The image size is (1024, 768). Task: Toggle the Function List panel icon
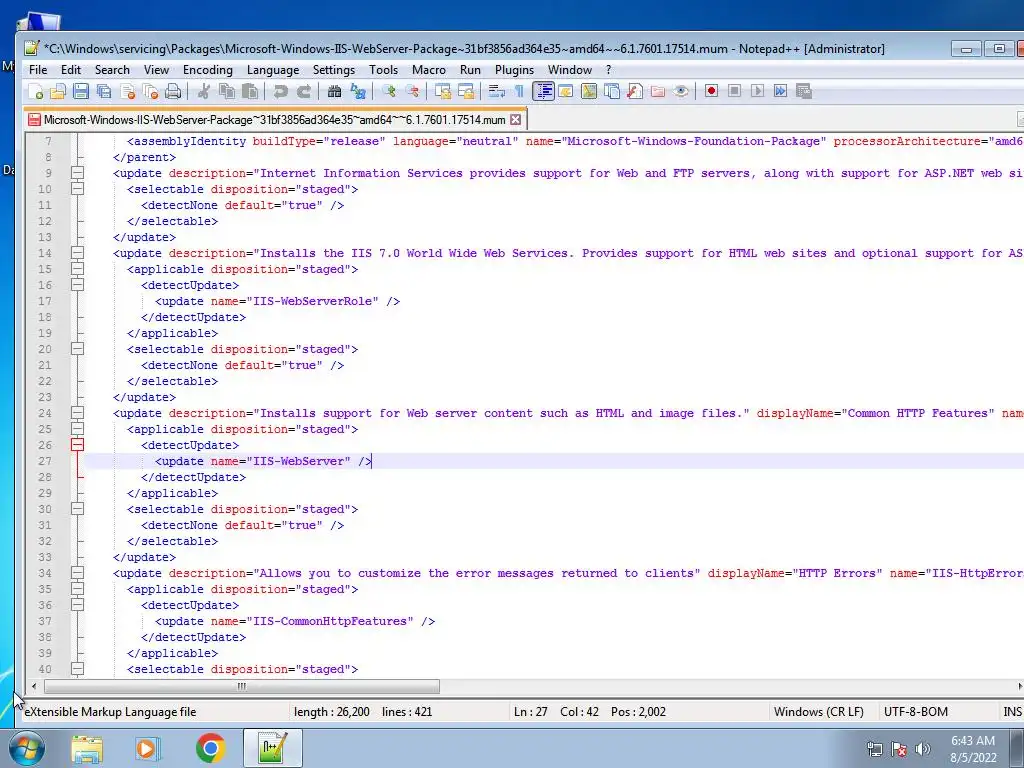tap(635, 91)
